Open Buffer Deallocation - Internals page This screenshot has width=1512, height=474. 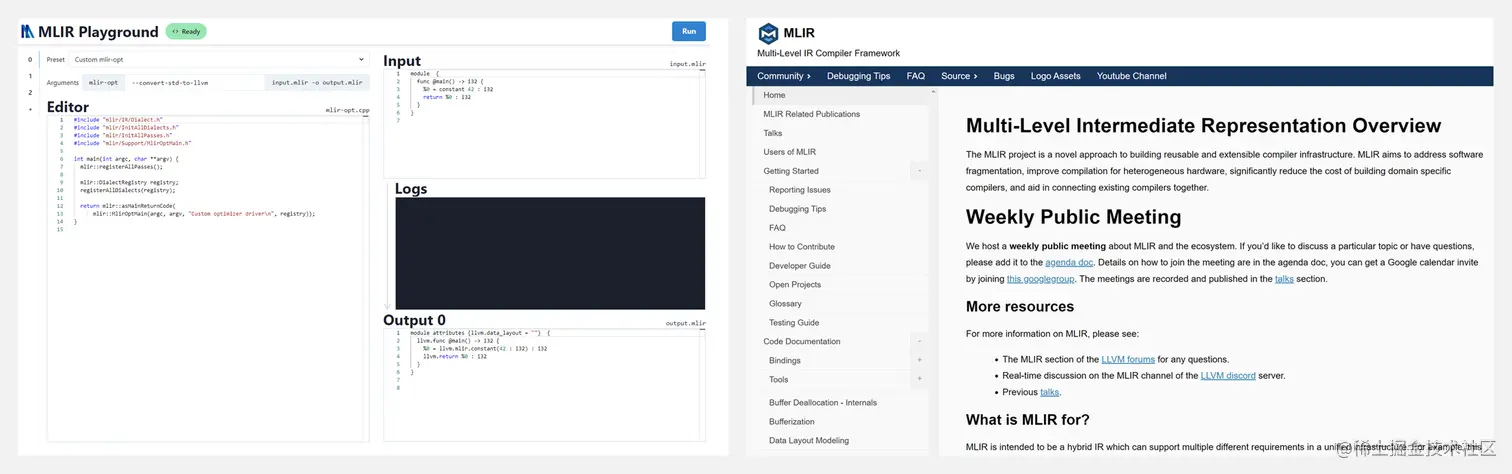click(823, 403)
